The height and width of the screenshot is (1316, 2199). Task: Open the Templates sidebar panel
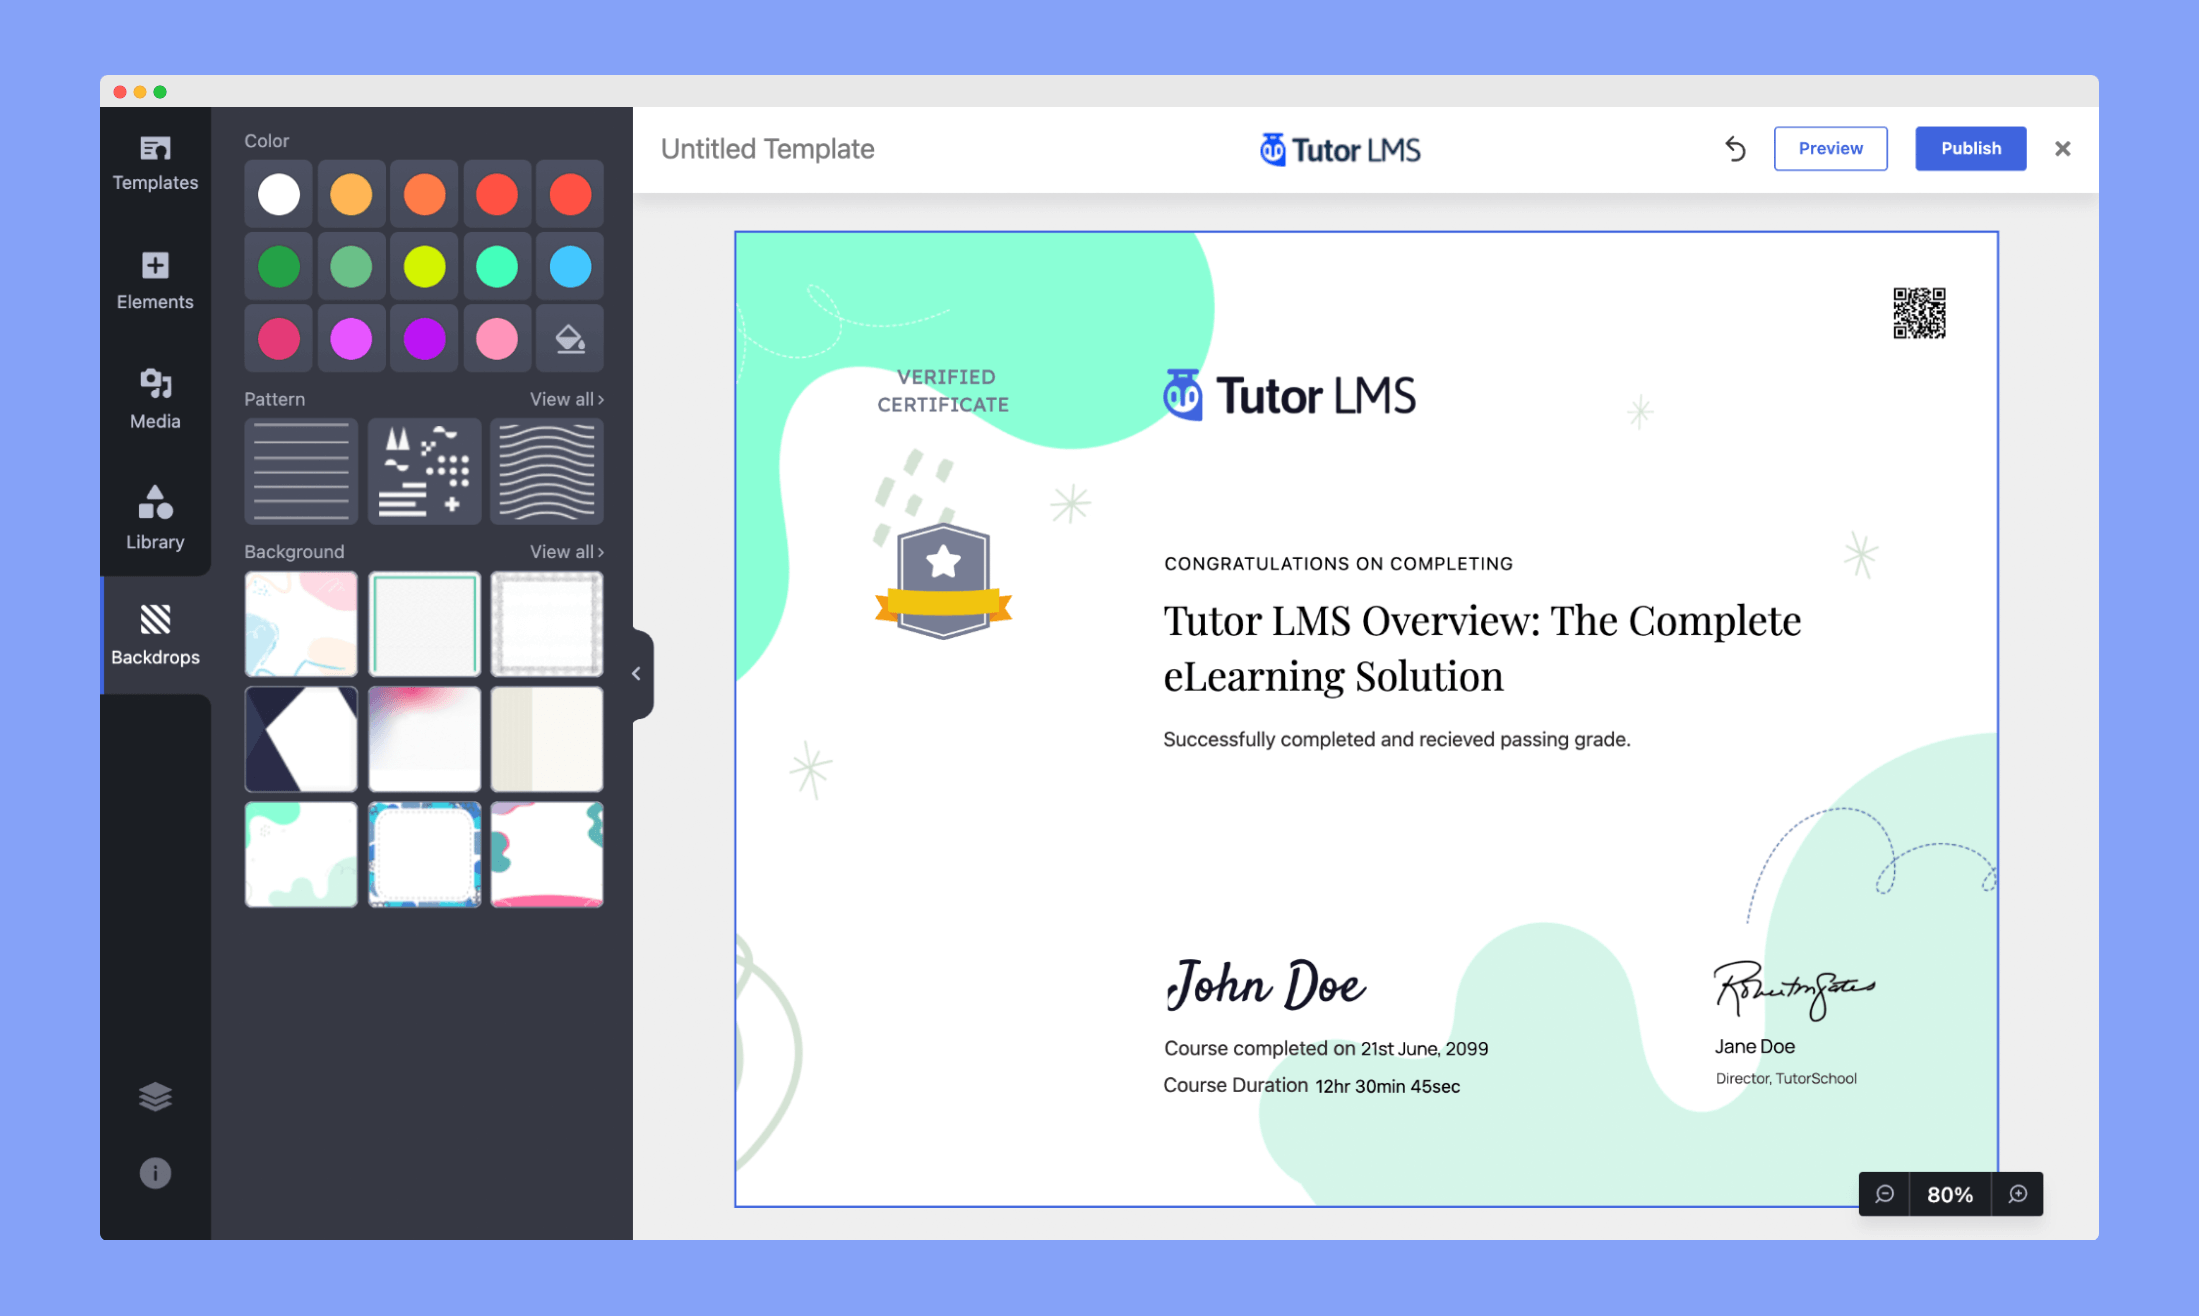click(x=155, y=164)
